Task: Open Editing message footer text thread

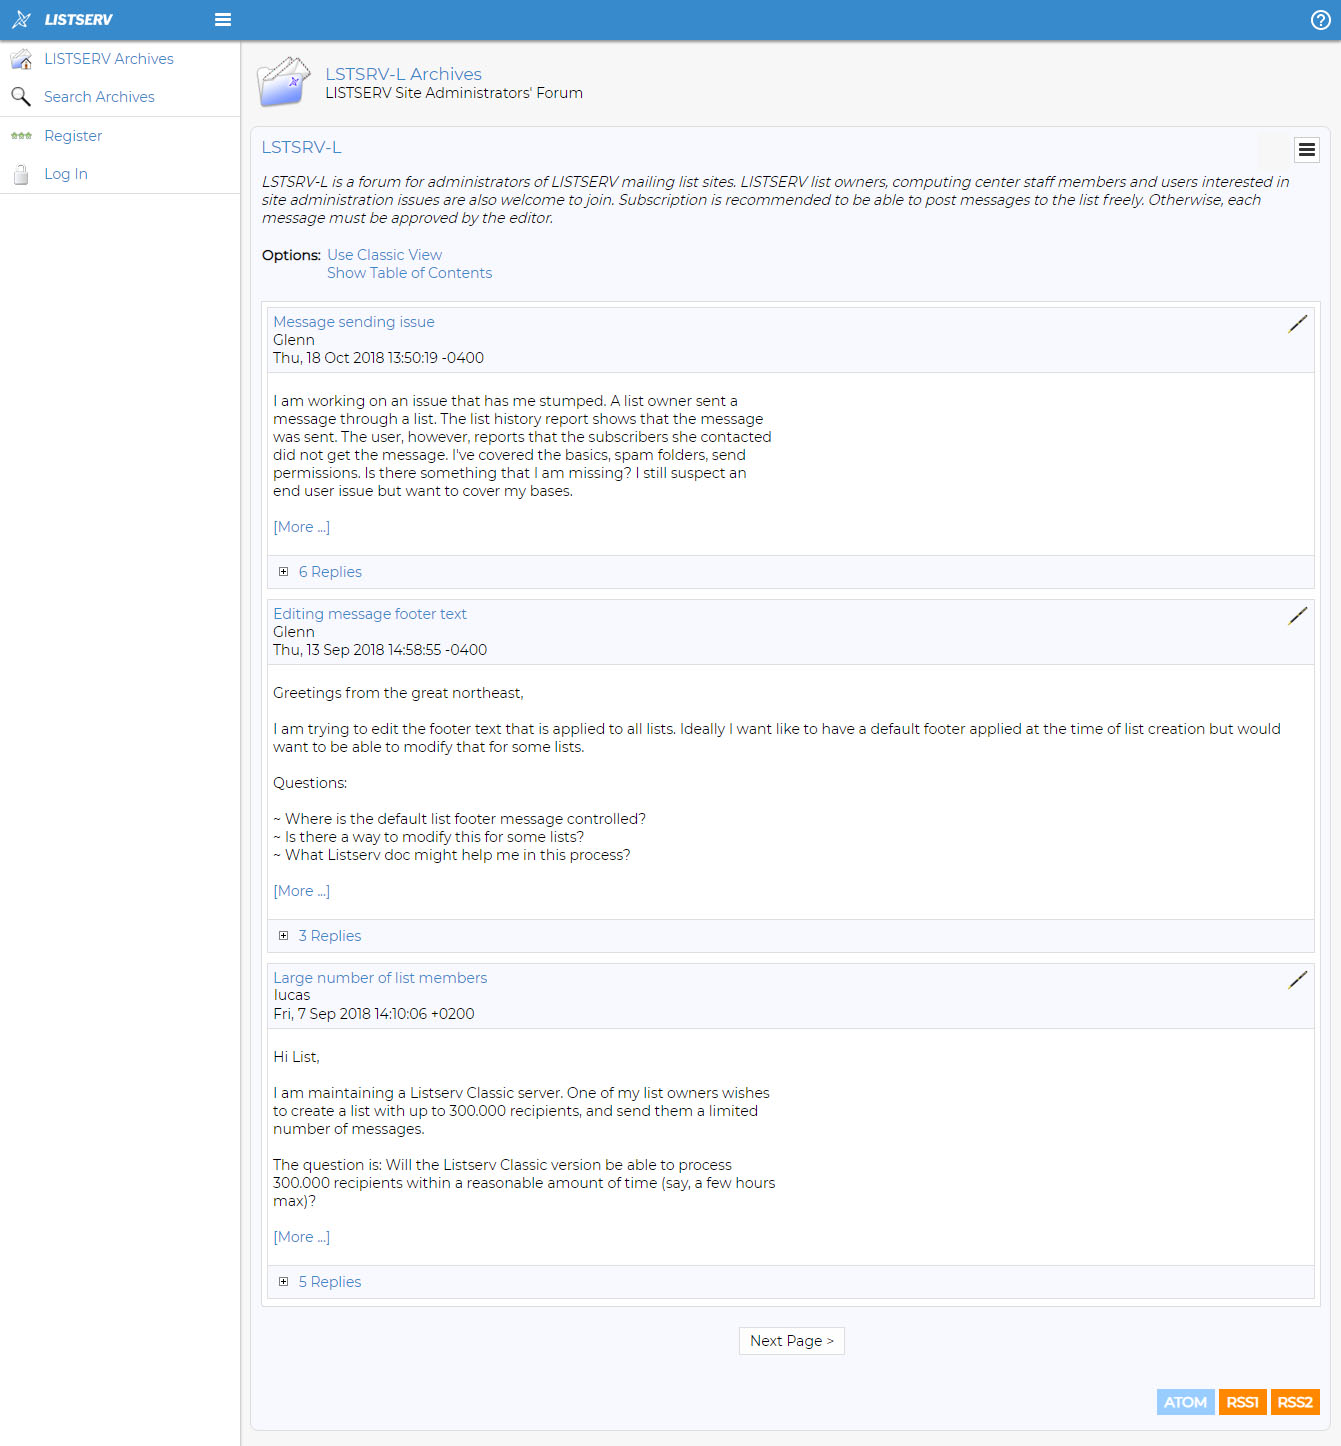Action: click(x=370, y=614)
